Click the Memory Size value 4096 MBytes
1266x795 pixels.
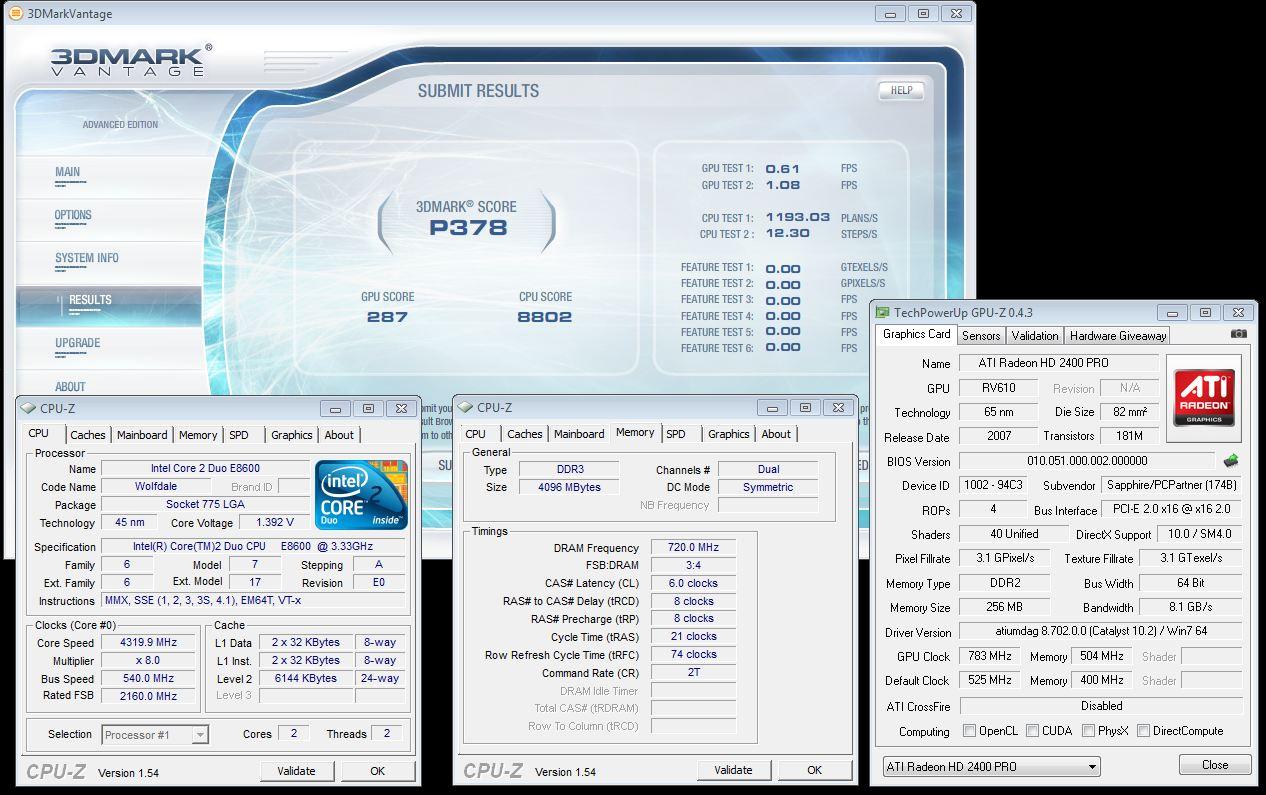coord(568,487)
